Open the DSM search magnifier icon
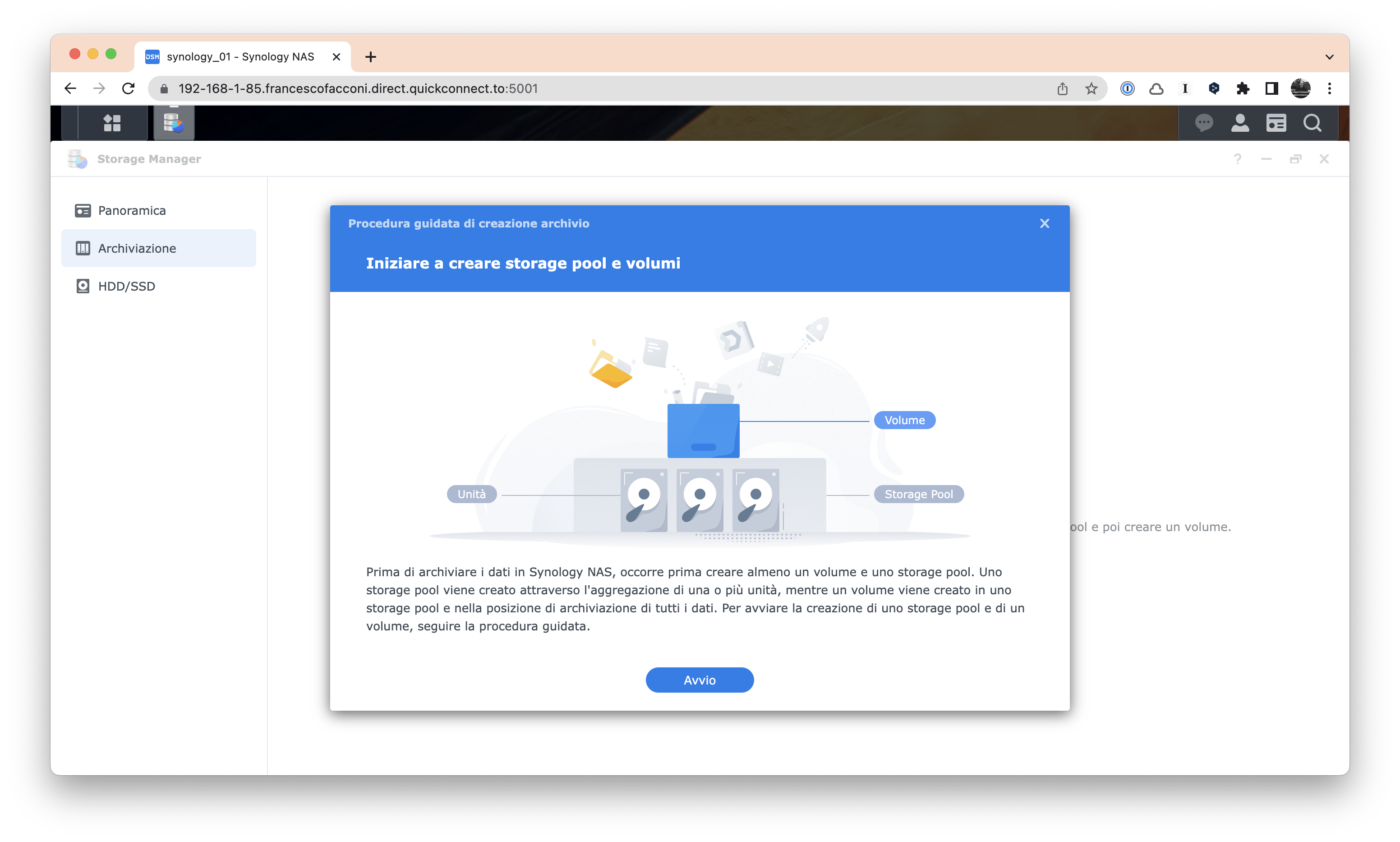 pos(1312,122)
